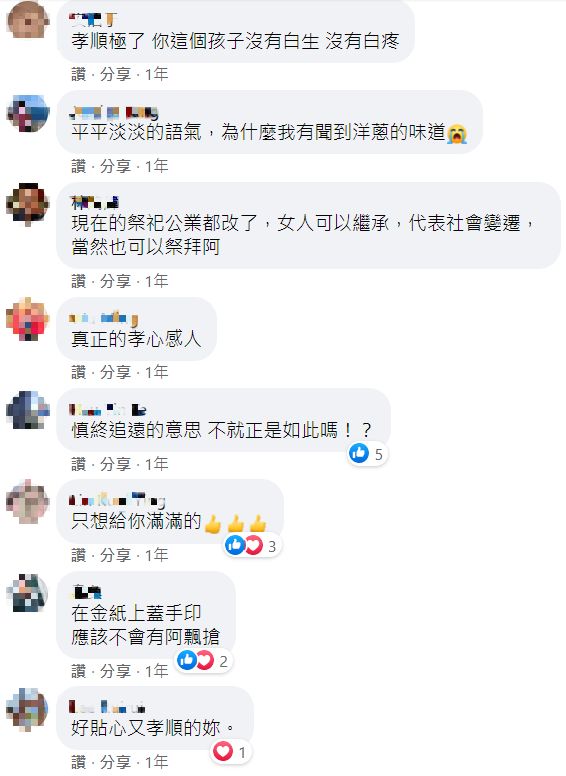Share the 在金紙上蓋手印 comment
The width and height of the screenshot is (566, 776).
[x=115, y=671]
